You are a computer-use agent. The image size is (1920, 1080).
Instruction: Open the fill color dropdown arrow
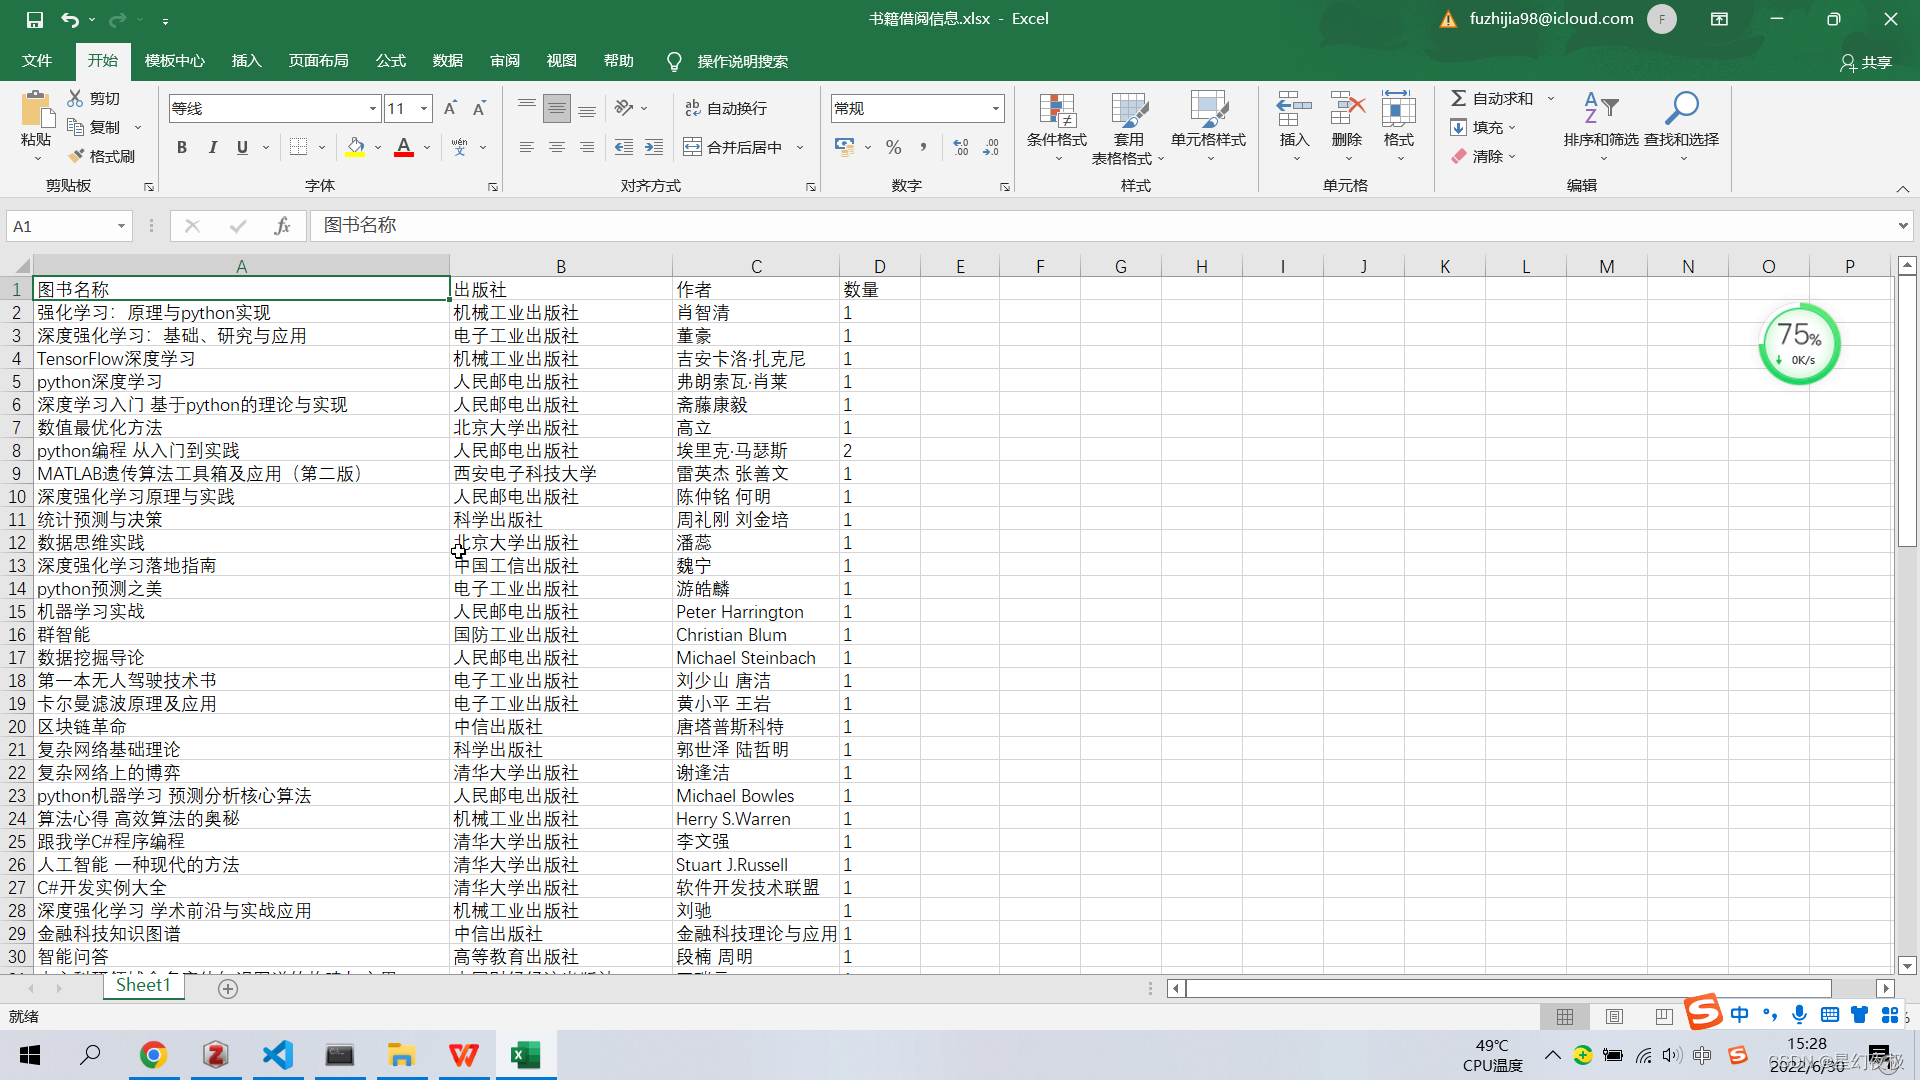[377, 147]
